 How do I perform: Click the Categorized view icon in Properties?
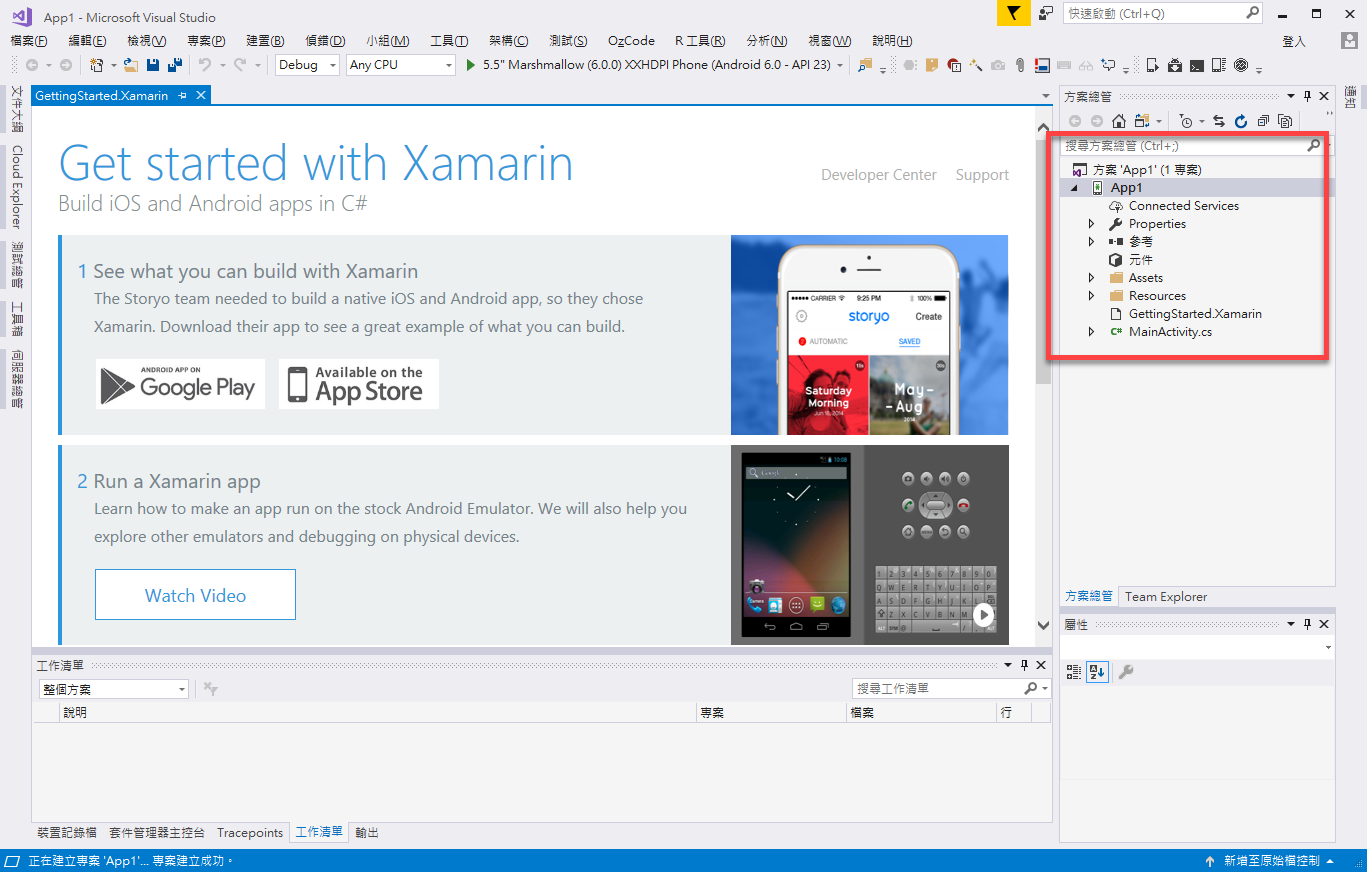(x=1074, y=672)
